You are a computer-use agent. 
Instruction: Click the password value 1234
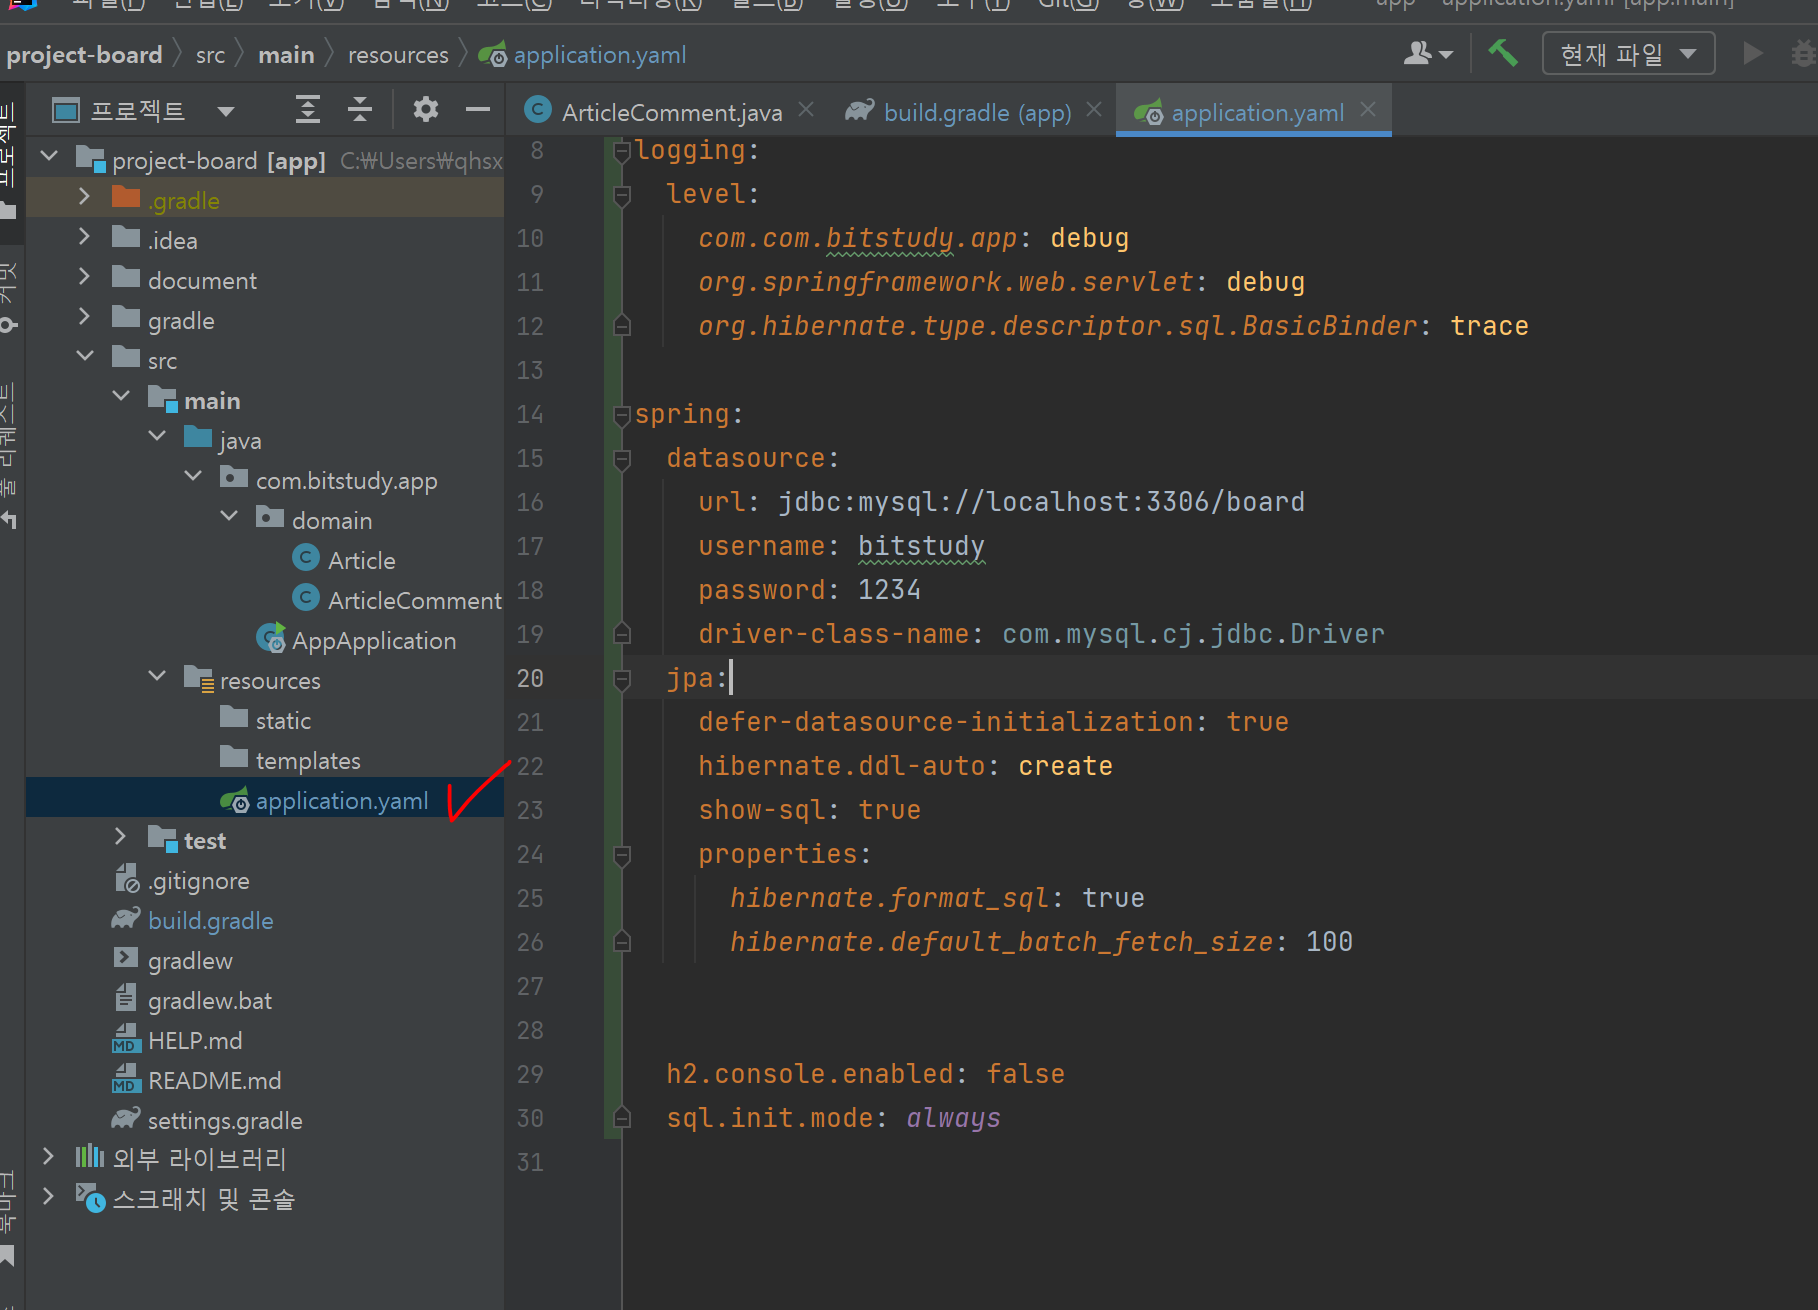click(x=889, y=590)
